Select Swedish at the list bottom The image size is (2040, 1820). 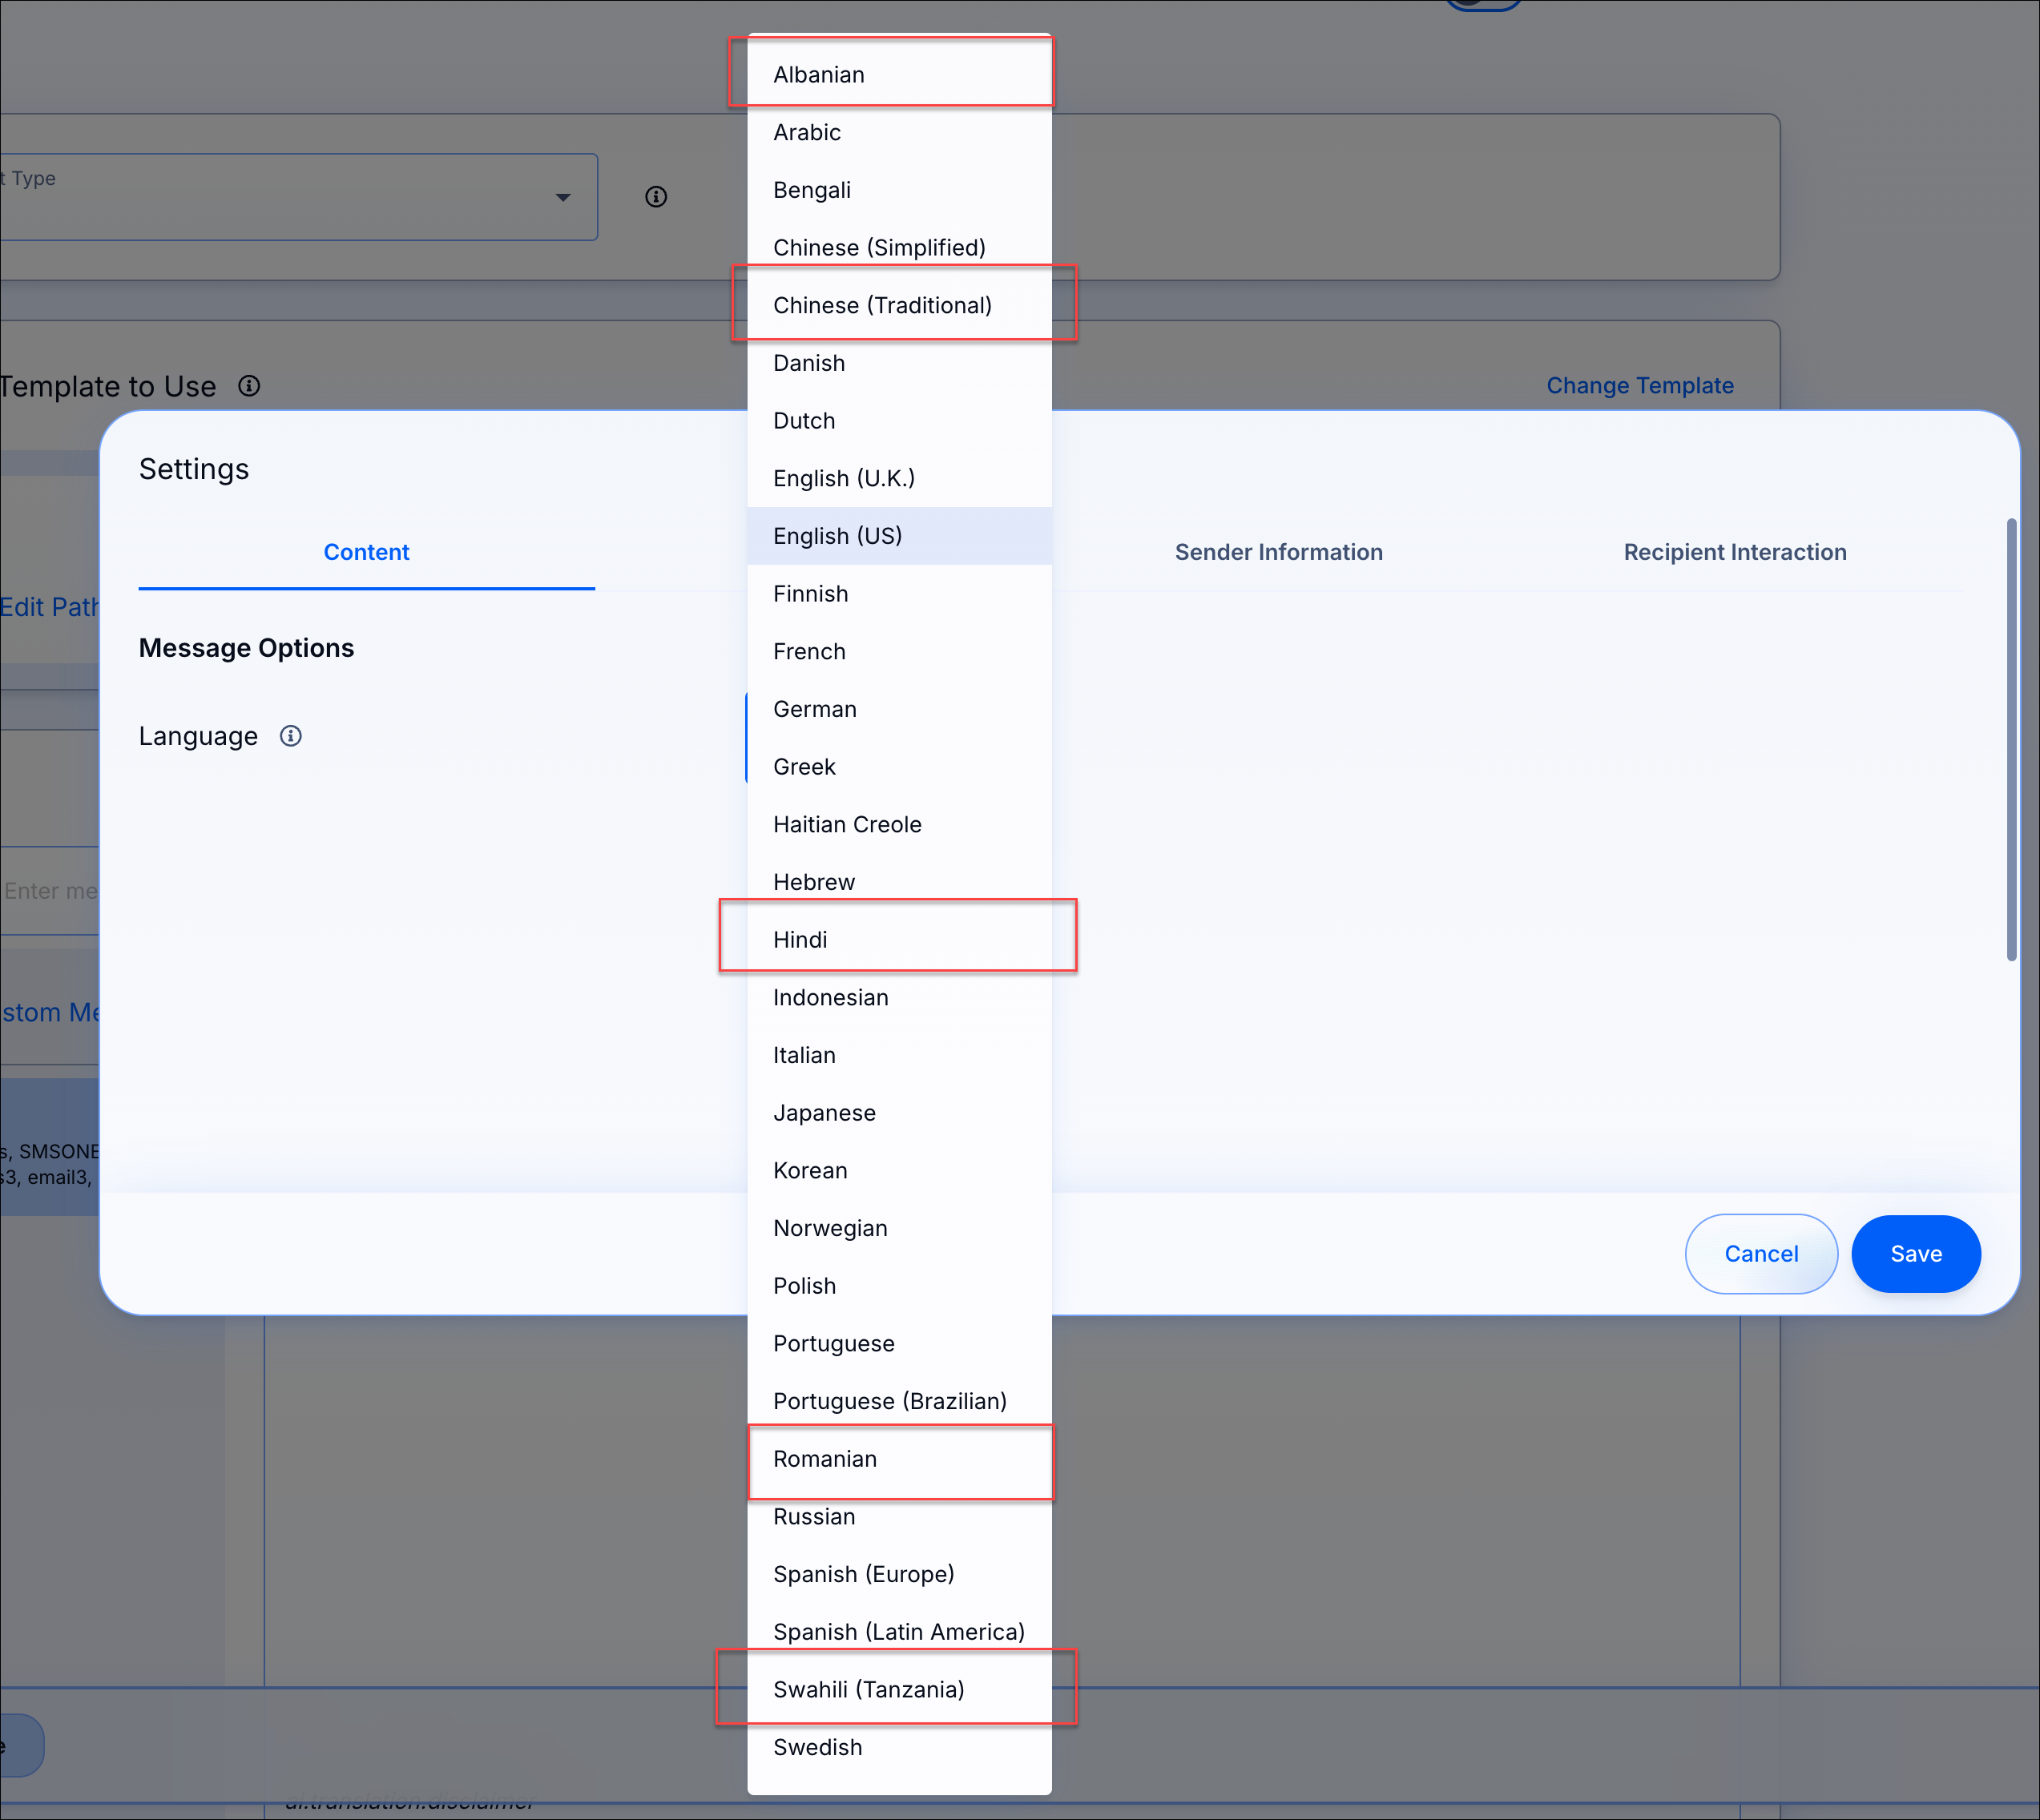tap(817, 1747)
